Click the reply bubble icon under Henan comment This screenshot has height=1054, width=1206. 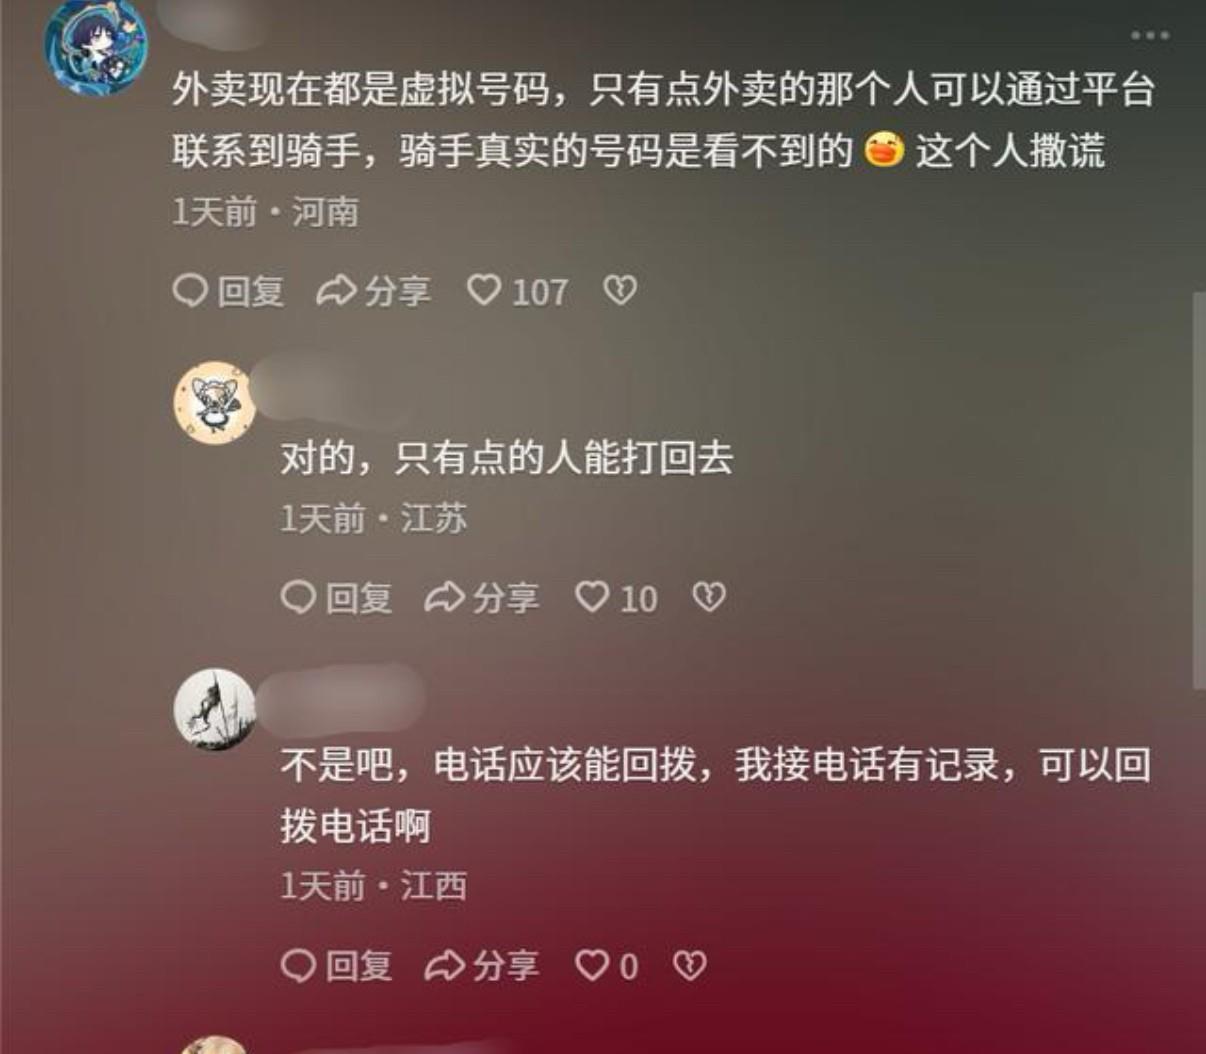tap(190, 291)
